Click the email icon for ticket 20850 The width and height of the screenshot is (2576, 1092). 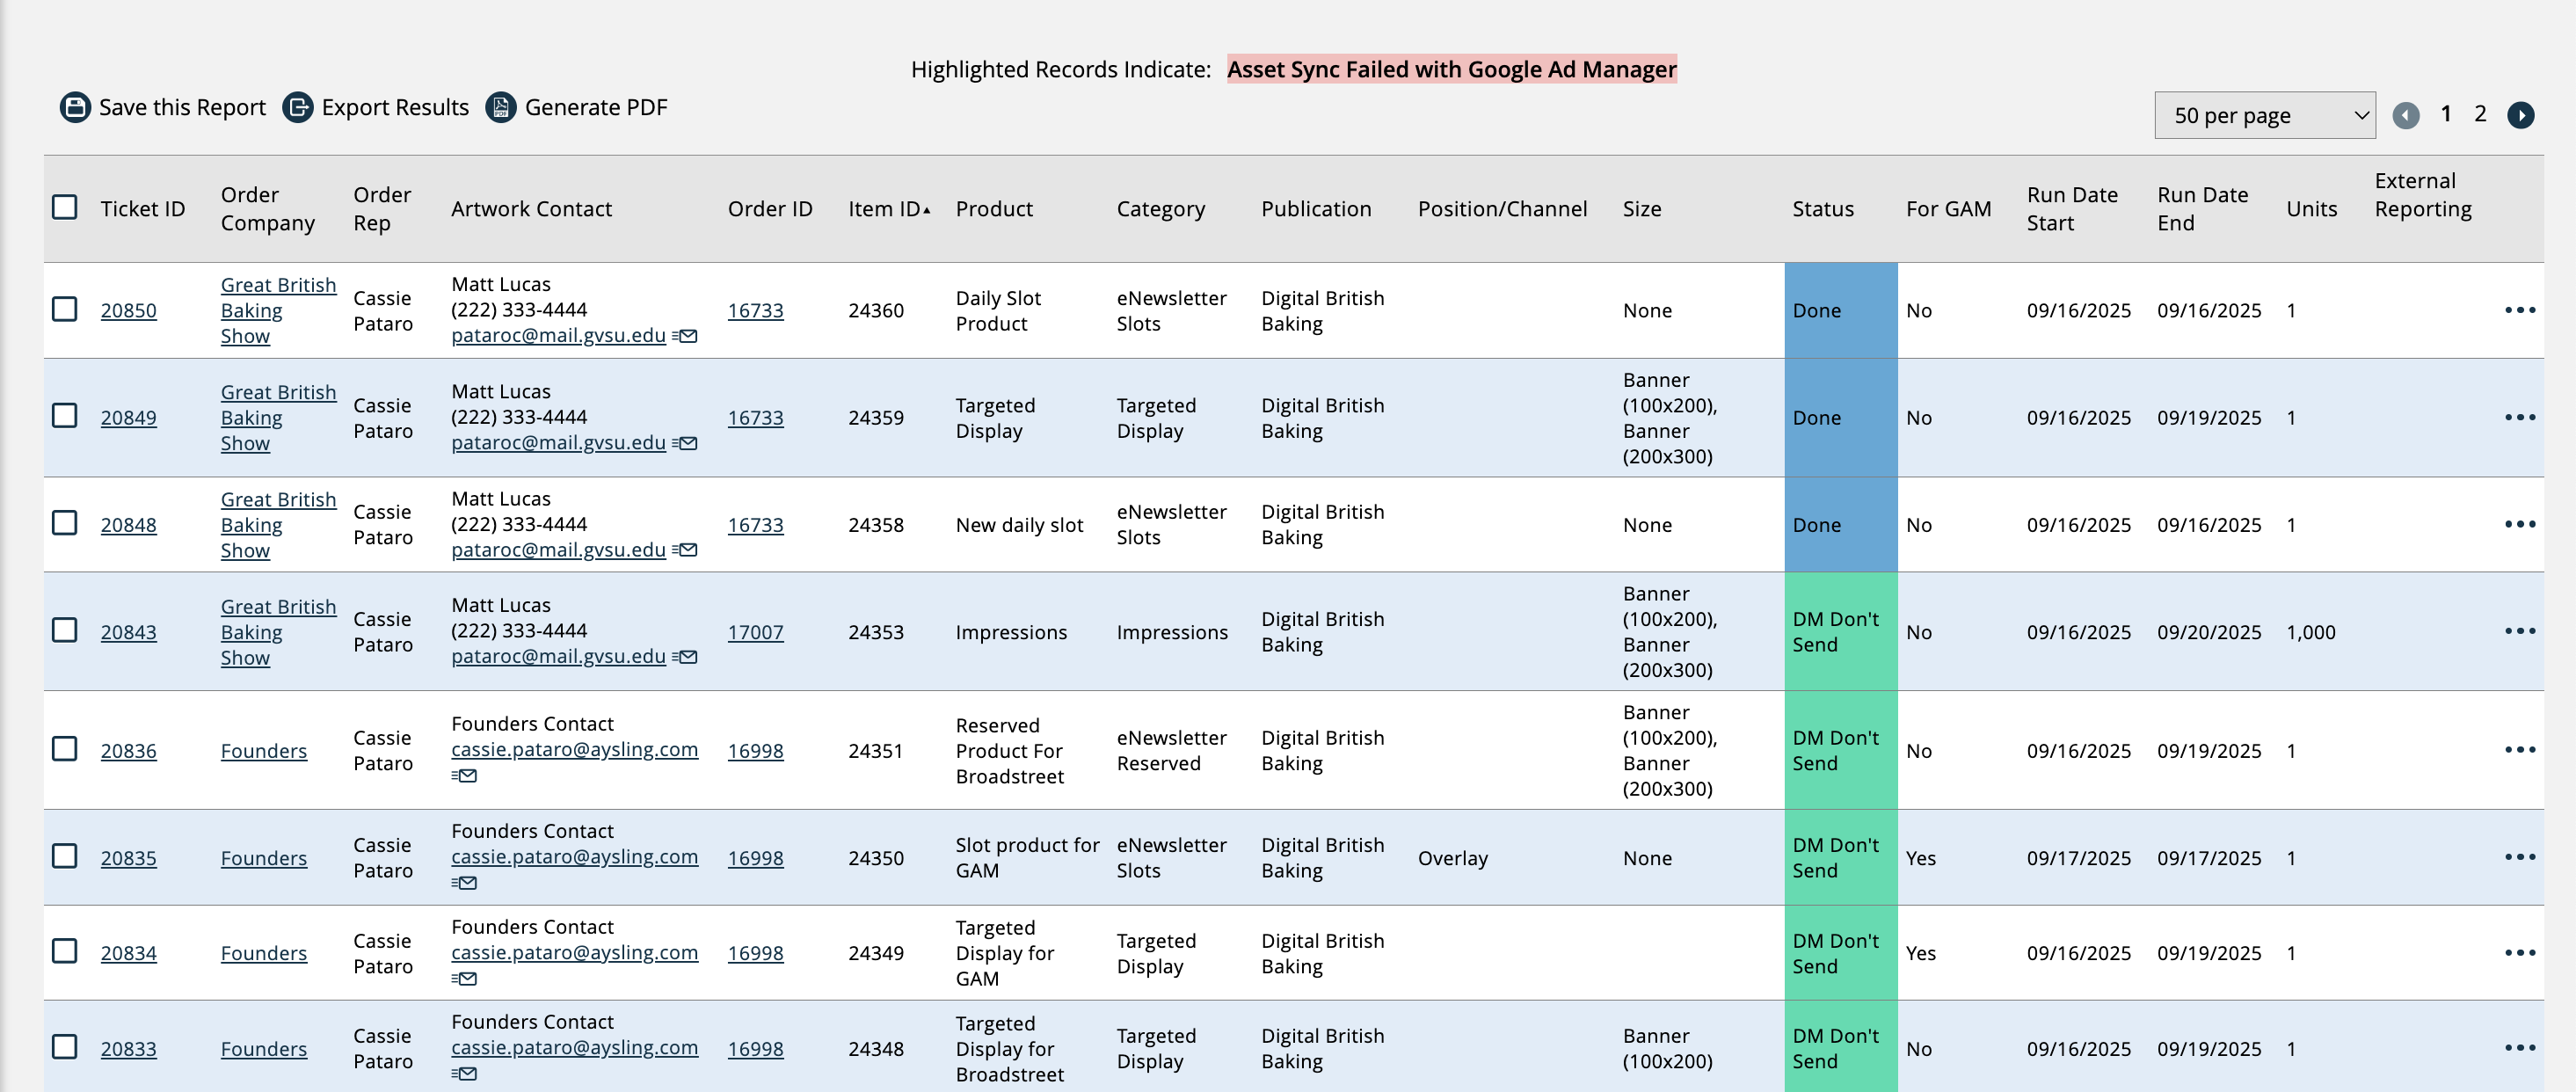click(686, 336)
